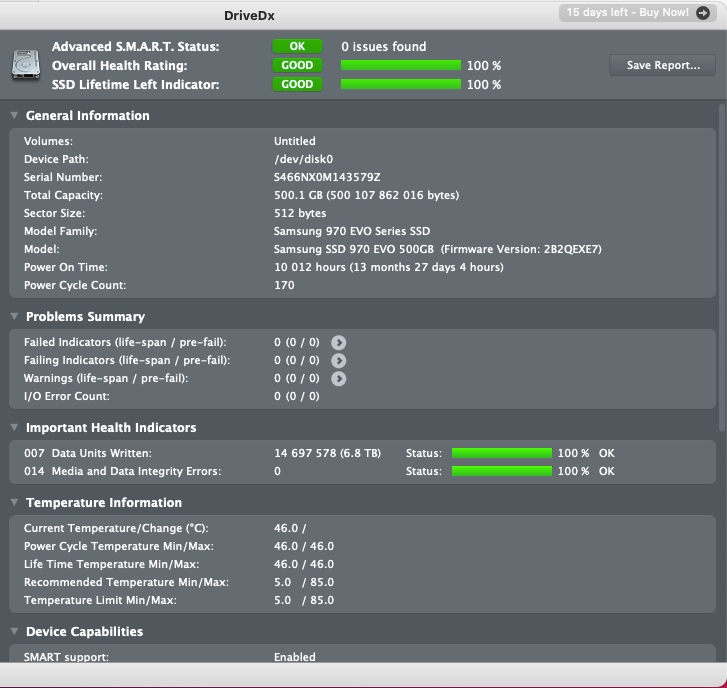Click Power Cycle Temperature Min/Max label
Viewport: 727px width, 688px height.
(x=119, y=546)
